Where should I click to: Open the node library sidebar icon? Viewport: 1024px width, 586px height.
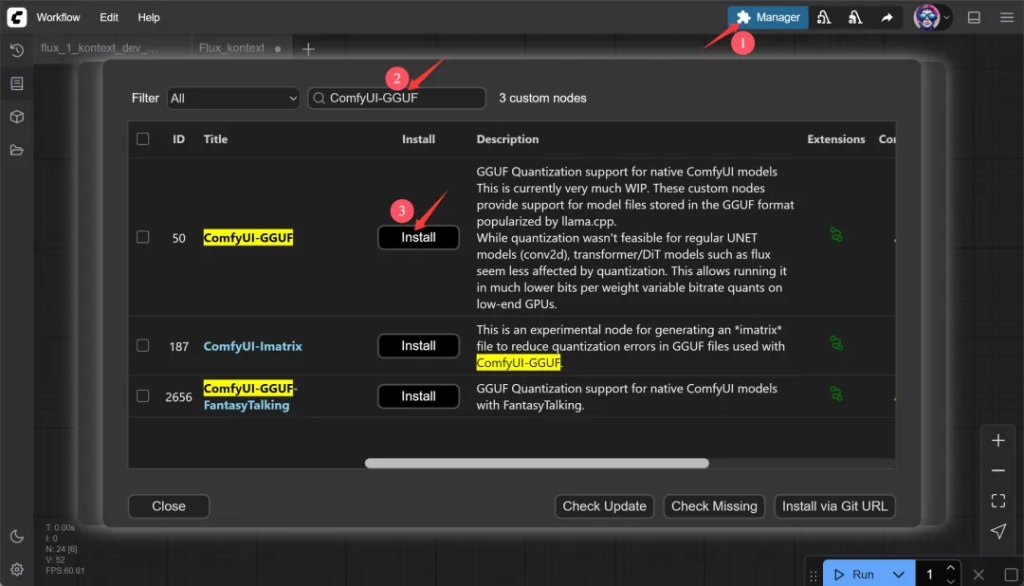(17, 84)
